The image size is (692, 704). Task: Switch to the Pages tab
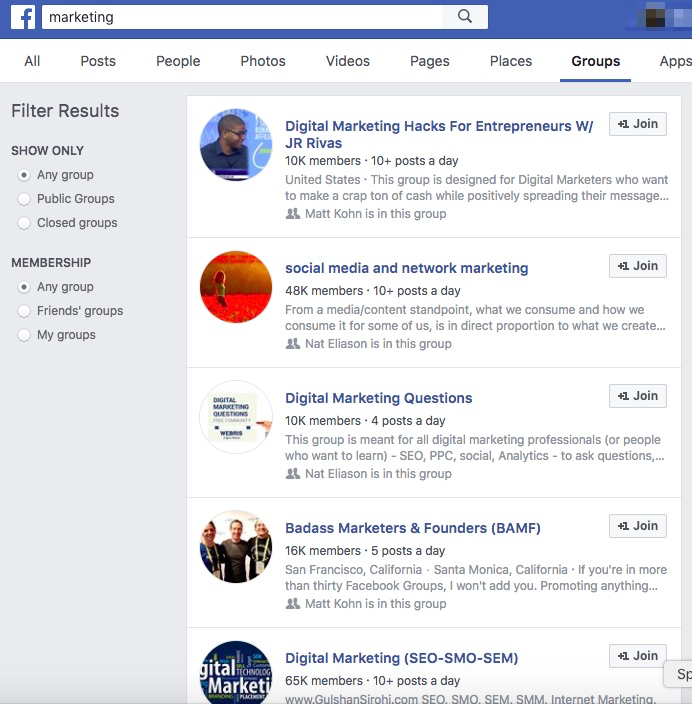click(x=429, y=61)
